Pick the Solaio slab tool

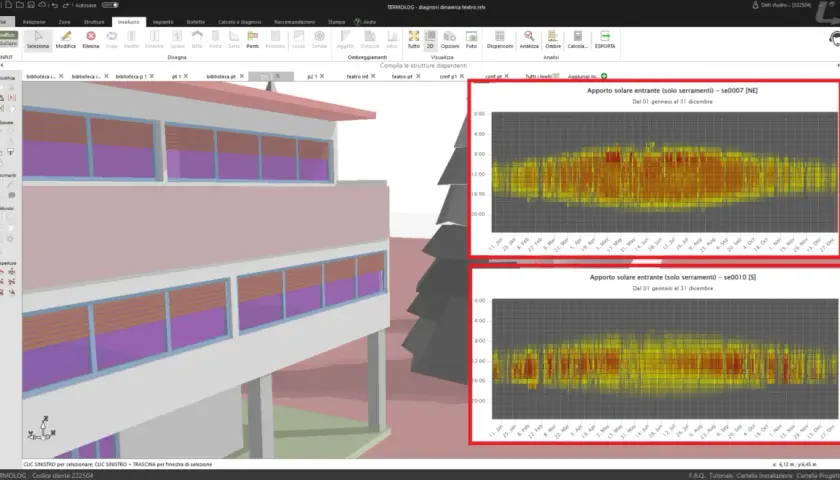point(177,40)
